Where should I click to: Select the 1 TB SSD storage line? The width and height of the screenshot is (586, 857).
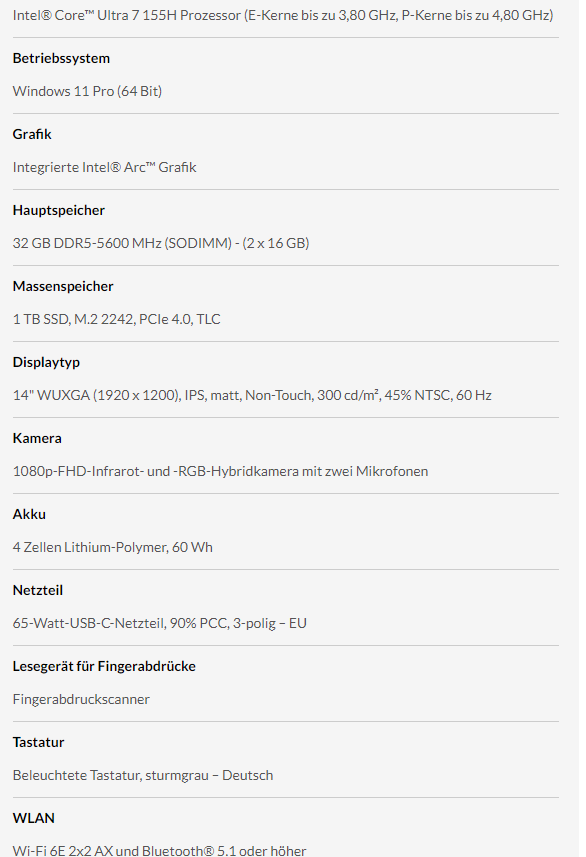pos(116,319)
